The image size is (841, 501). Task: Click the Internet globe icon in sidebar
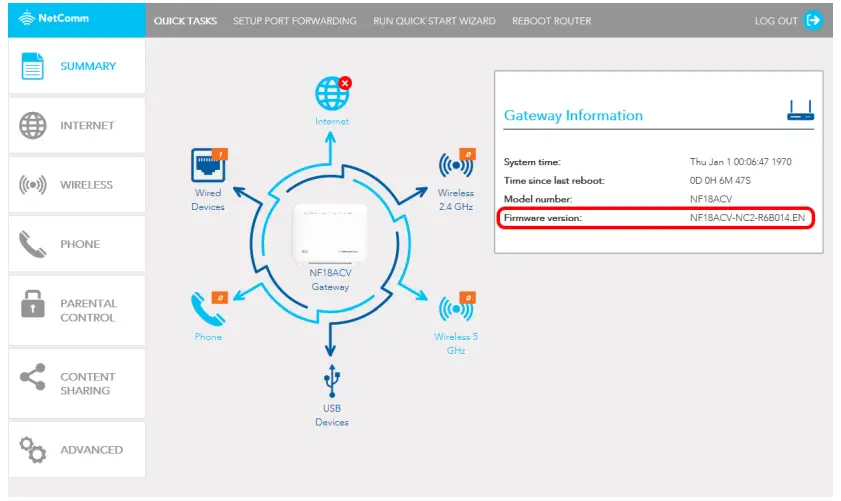33,126
